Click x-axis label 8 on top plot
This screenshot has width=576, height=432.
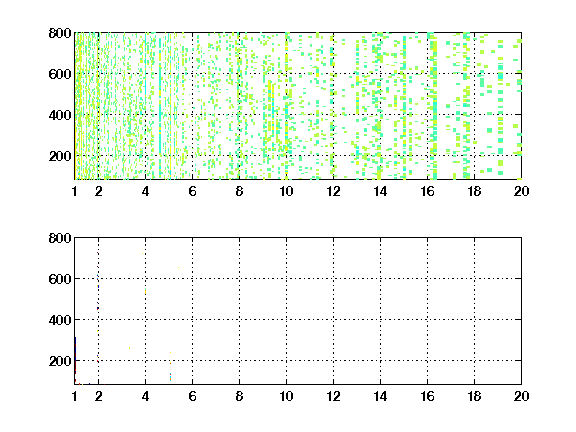[239, 191]
